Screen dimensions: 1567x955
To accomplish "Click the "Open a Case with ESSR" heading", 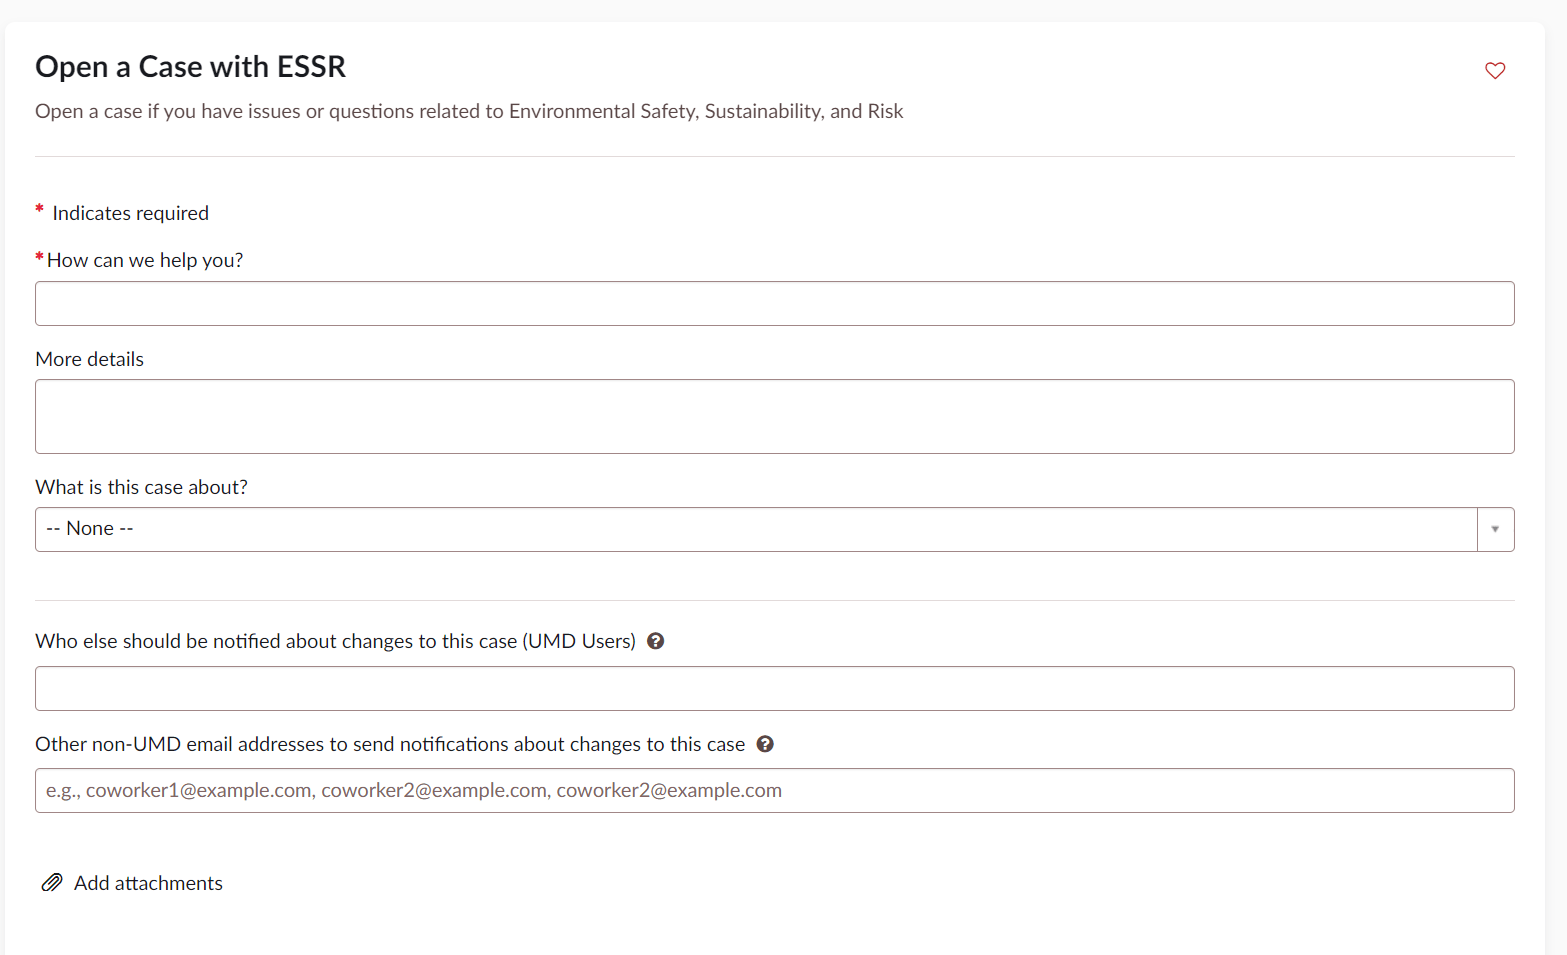I will tap(190, 67).
